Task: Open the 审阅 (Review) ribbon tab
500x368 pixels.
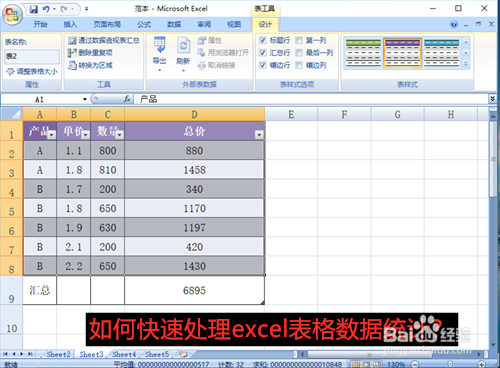Action: pos(204,24)
